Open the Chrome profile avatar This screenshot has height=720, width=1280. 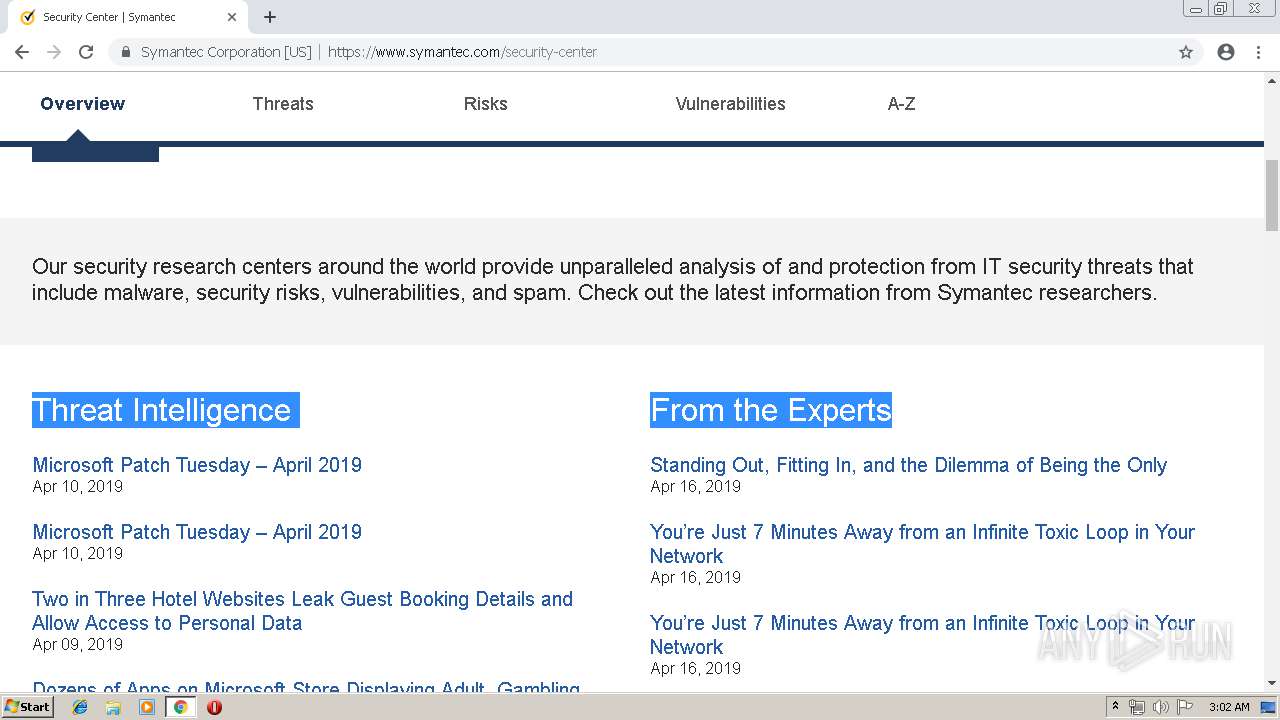click(x=1226, y=52)
